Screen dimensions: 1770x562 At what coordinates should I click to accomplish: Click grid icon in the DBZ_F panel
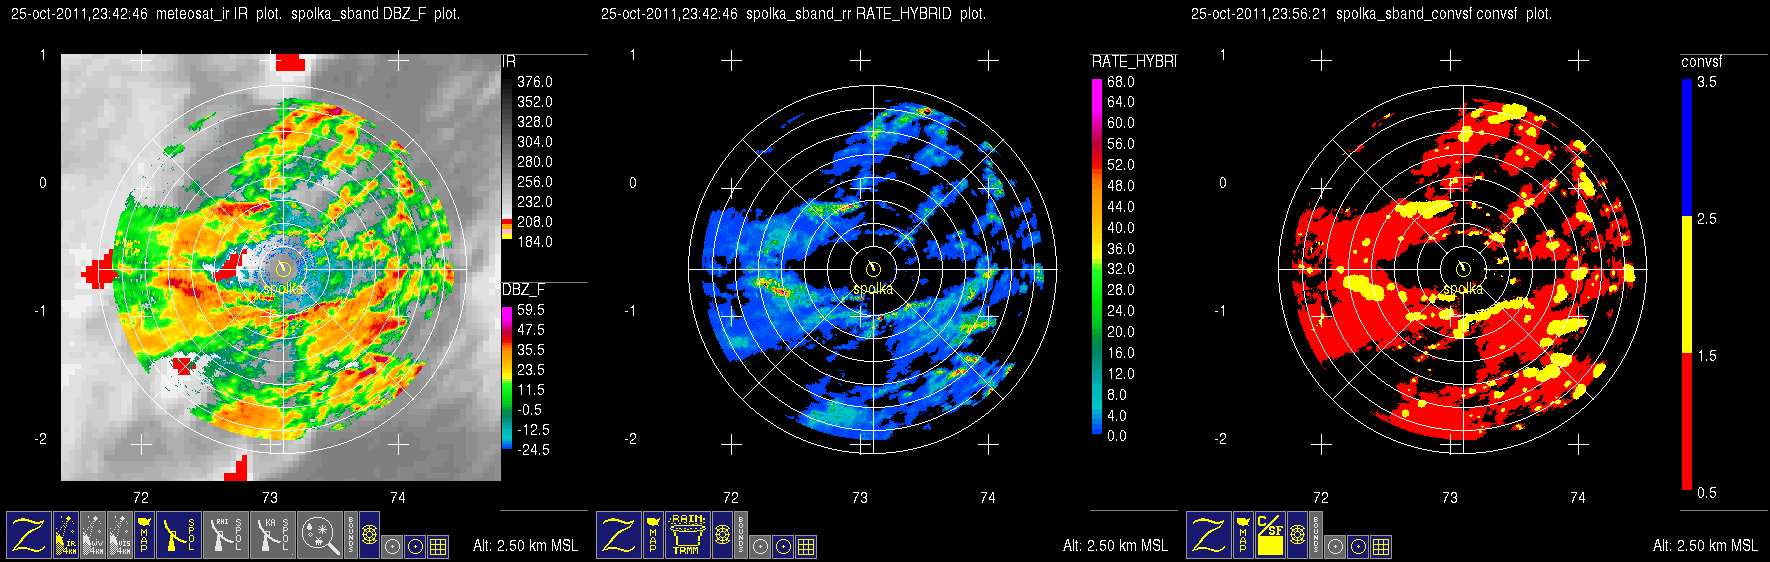tap(438, 547)
